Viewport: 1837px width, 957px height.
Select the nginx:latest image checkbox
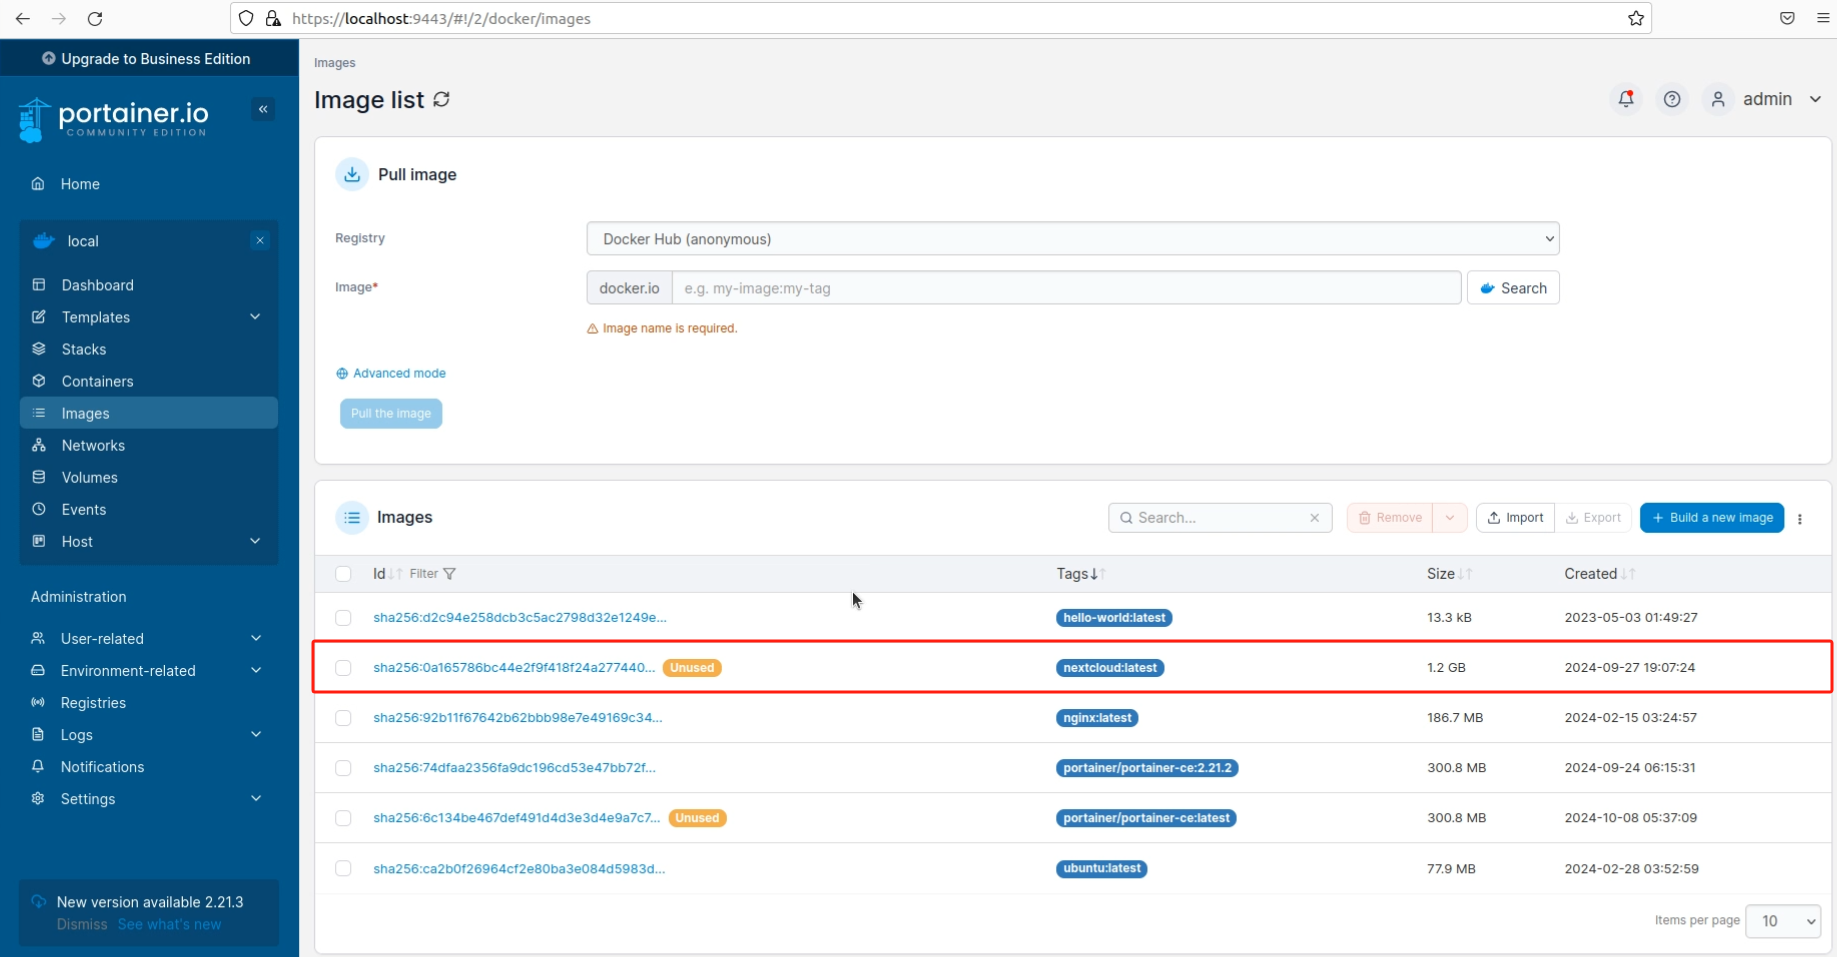[343, 718]
